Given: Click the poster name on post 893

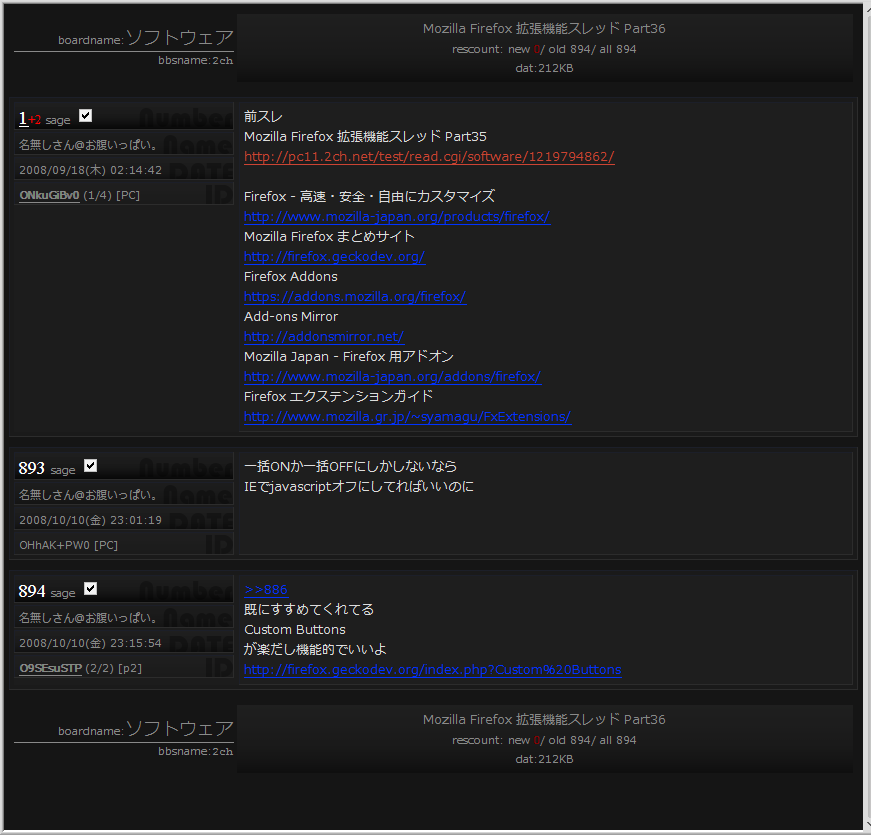Looking at the screenshot, I should coord(88,495).
